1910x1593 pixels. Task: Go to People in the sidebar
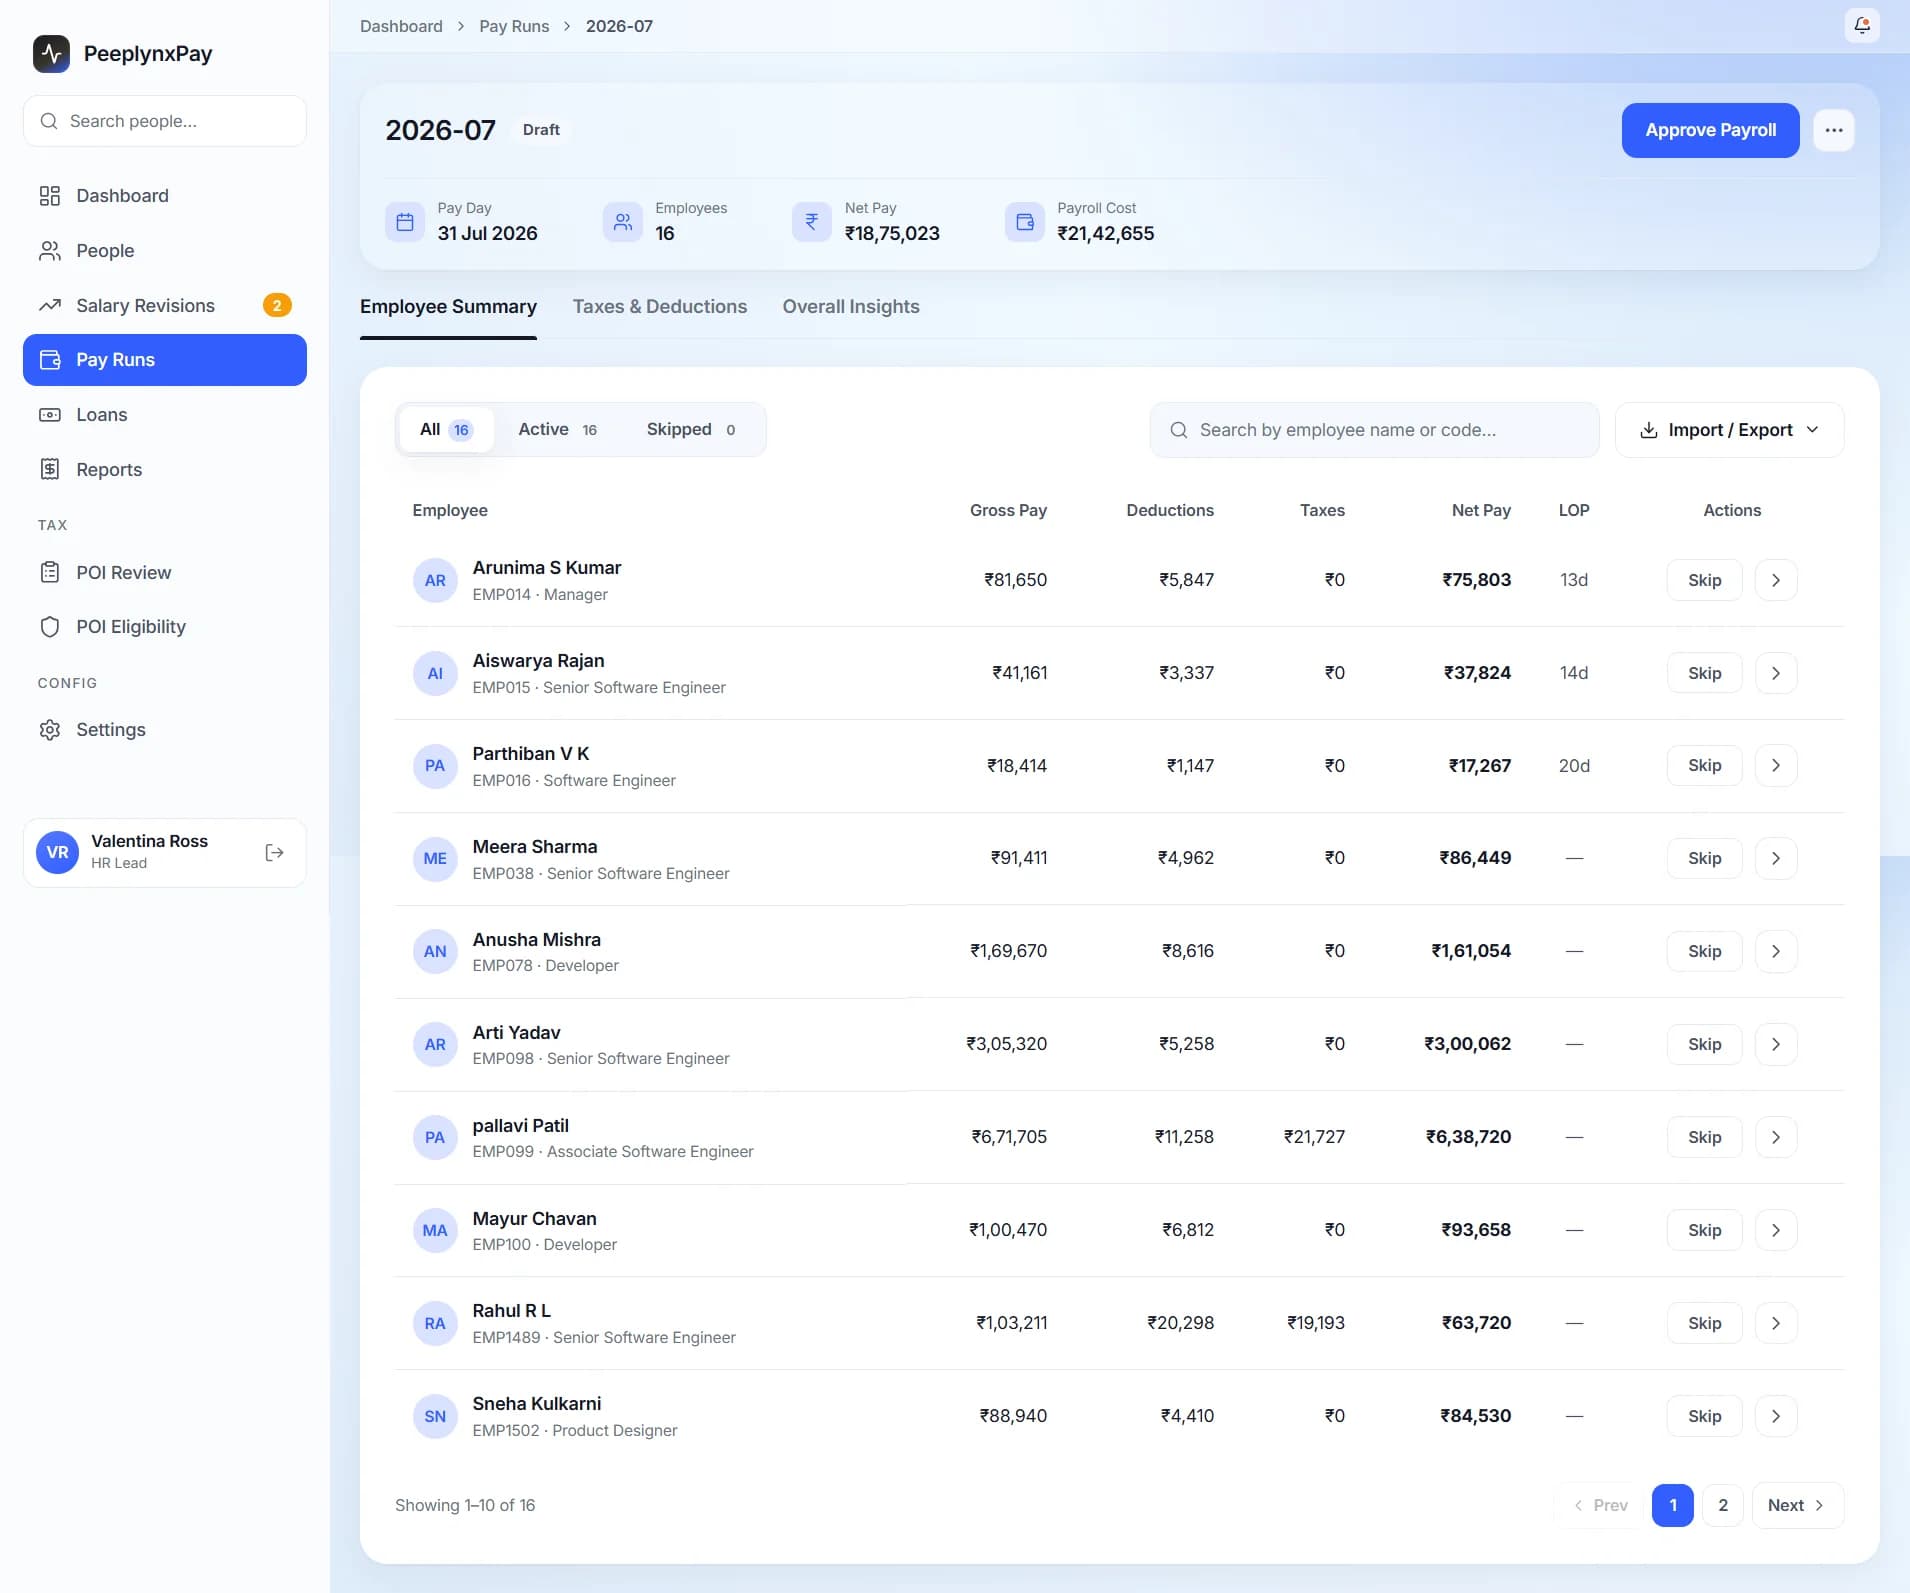tap(165, 251)
